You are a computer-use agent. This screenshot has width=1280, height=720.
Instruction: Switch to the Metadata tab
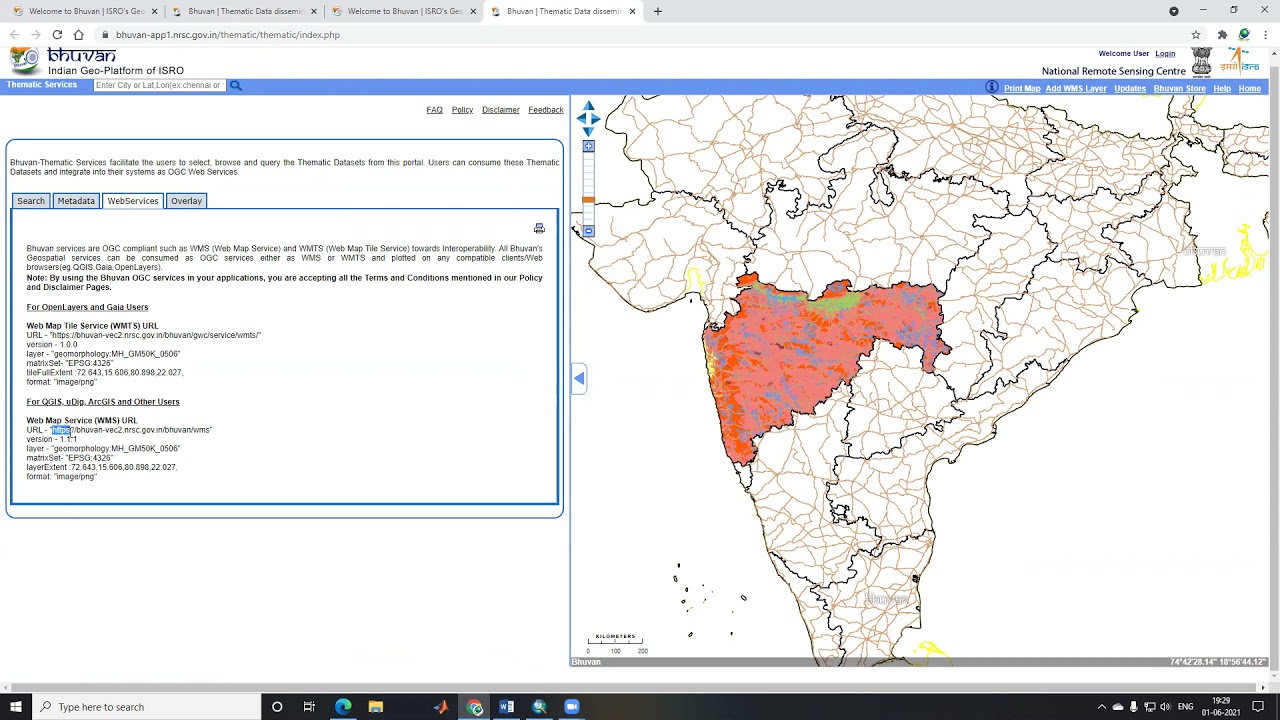click(76, 201)
